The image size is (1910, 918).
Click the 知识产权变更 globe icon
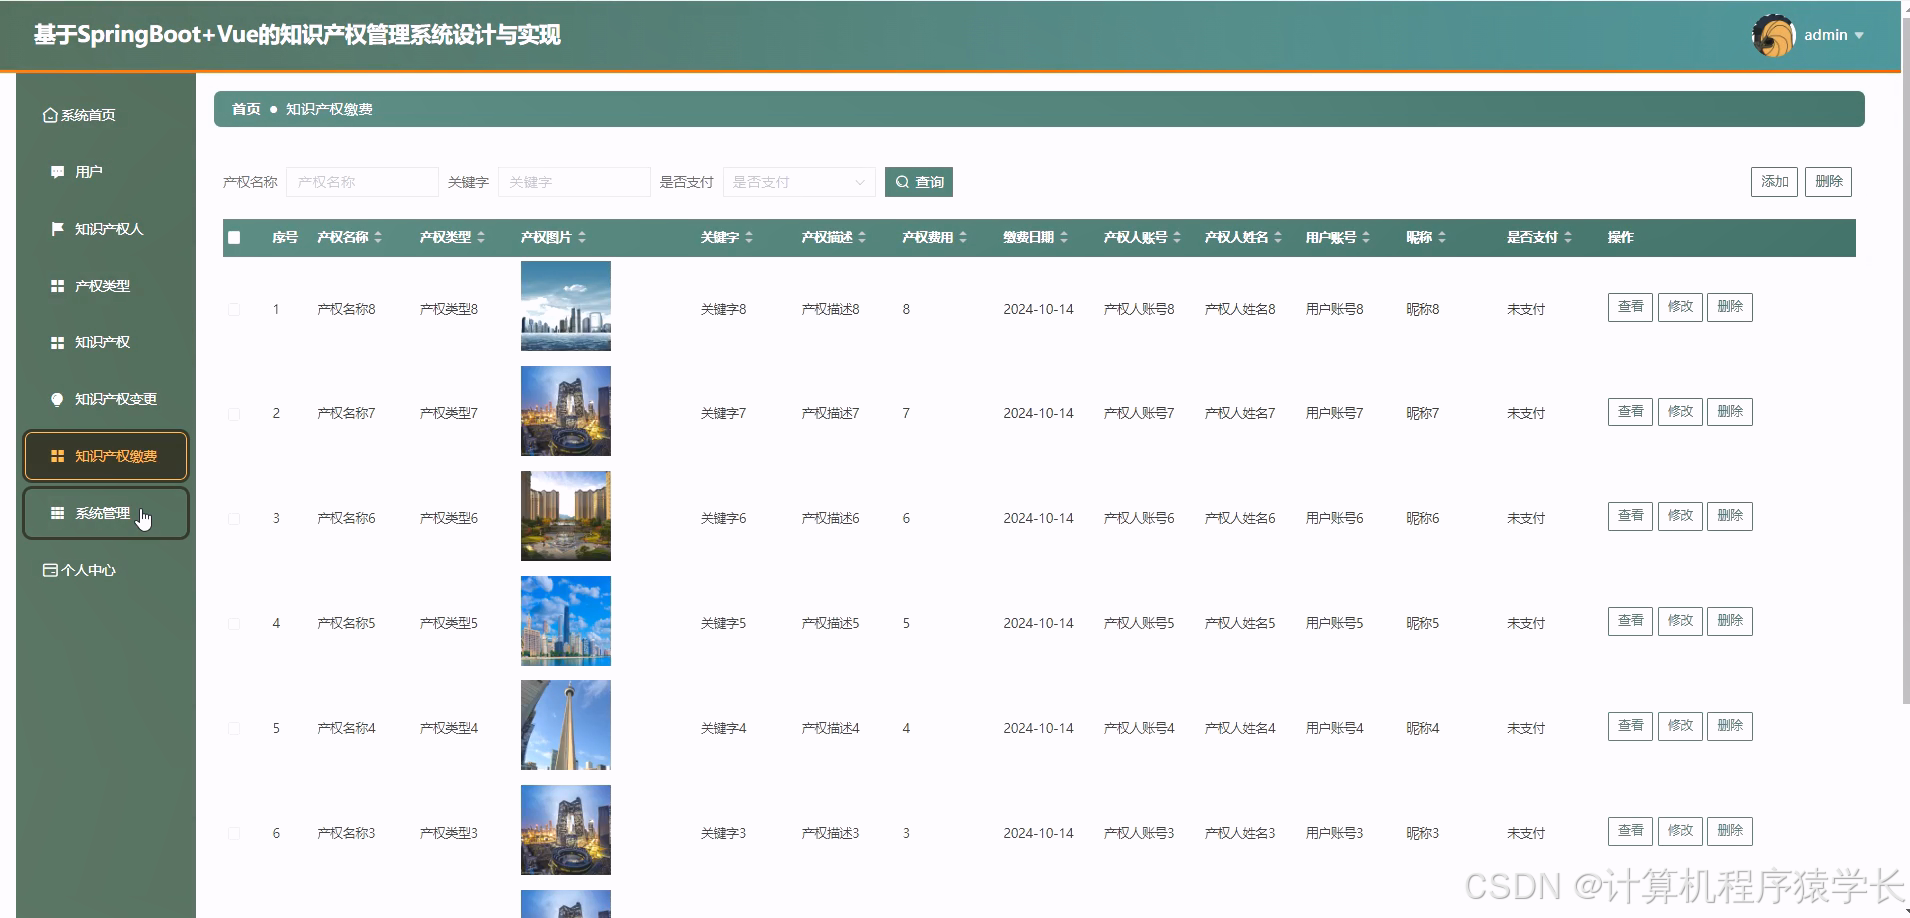(x=56, y=398)
